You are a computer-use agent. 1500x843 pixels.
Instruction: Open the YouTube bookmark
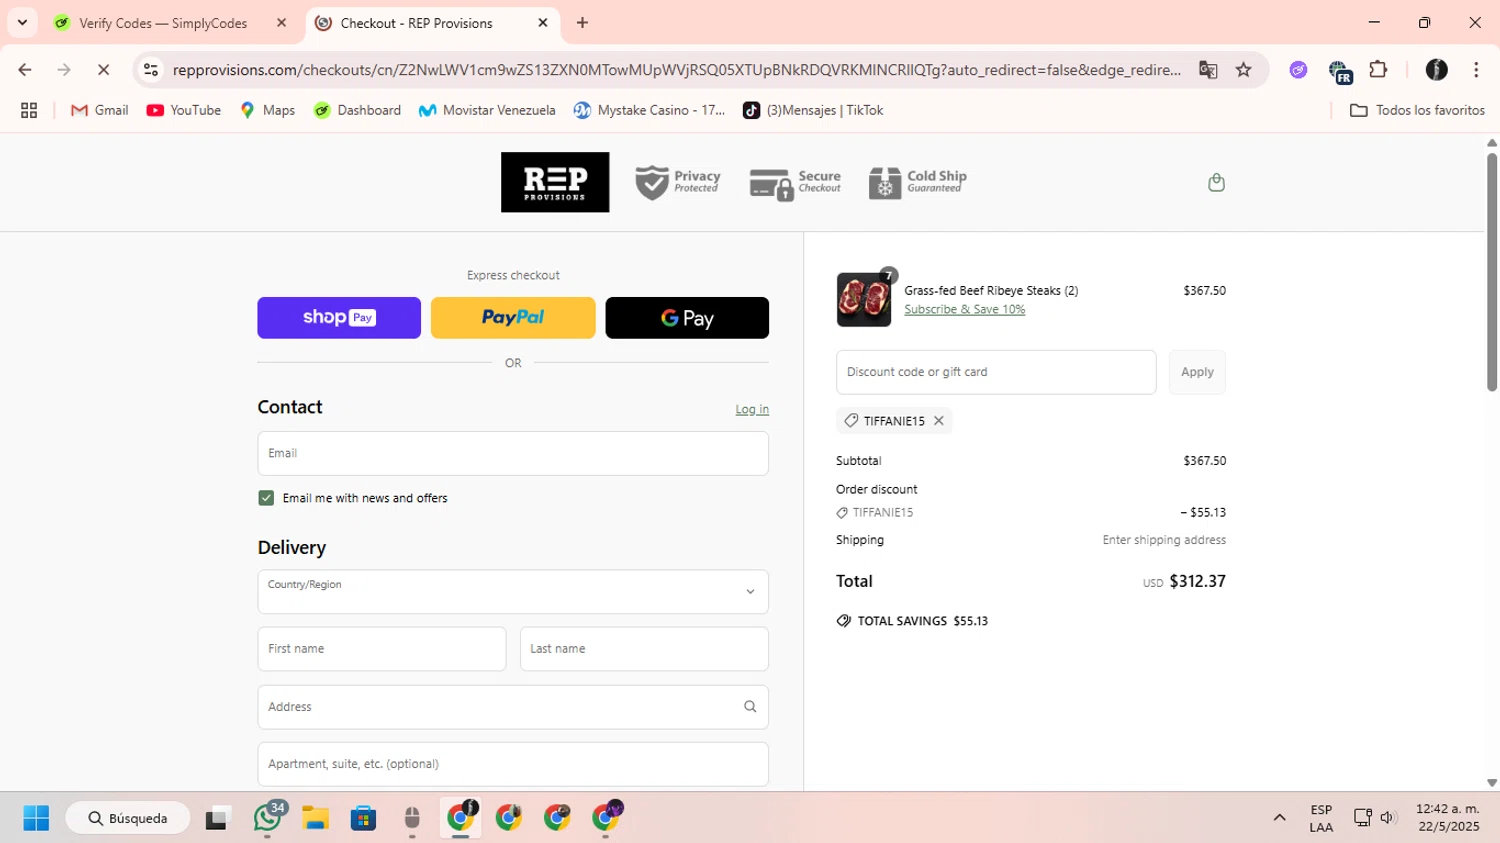(x=184, y=111)
